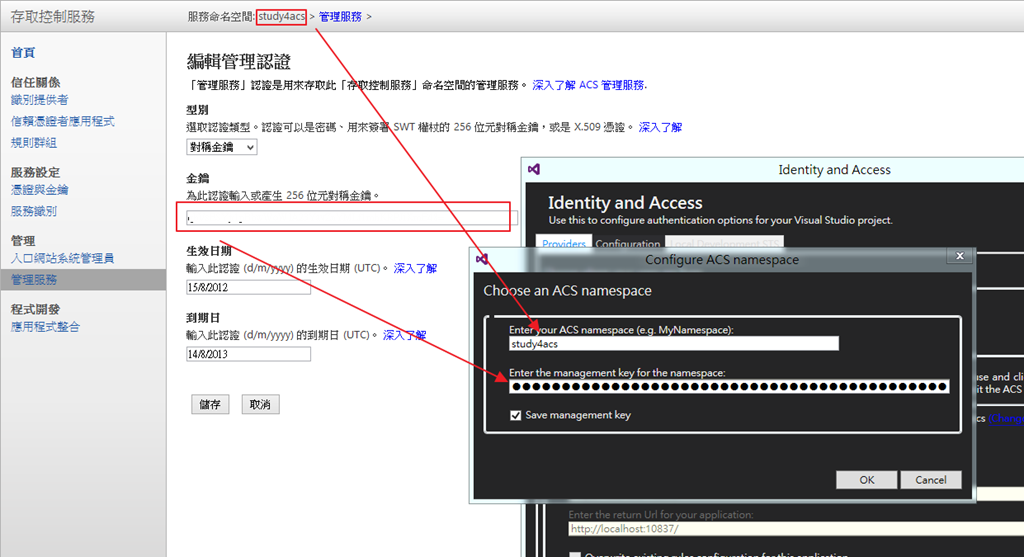Viewport: 1024px width, 557px height.
Task: Select 管理服務 in the sidebar
Action: coord(83,279)
